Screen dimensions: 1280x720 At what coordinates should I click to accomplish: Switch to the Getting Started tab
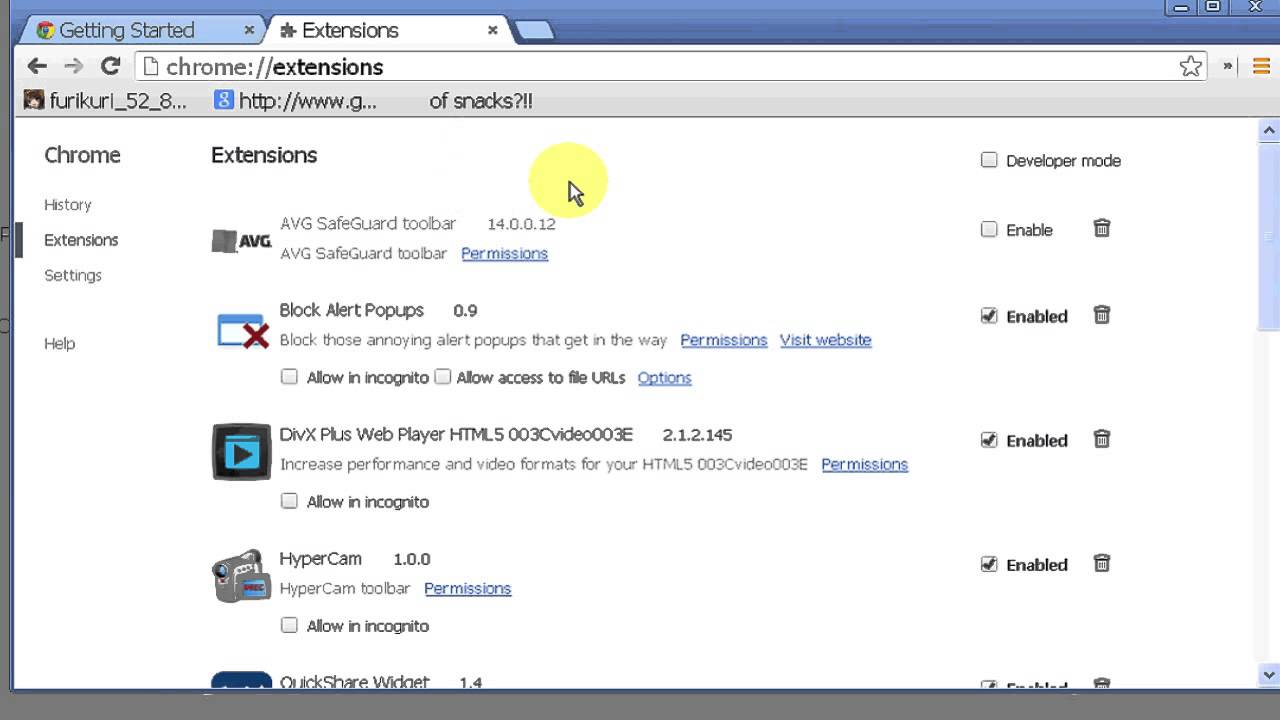point(140,30)
